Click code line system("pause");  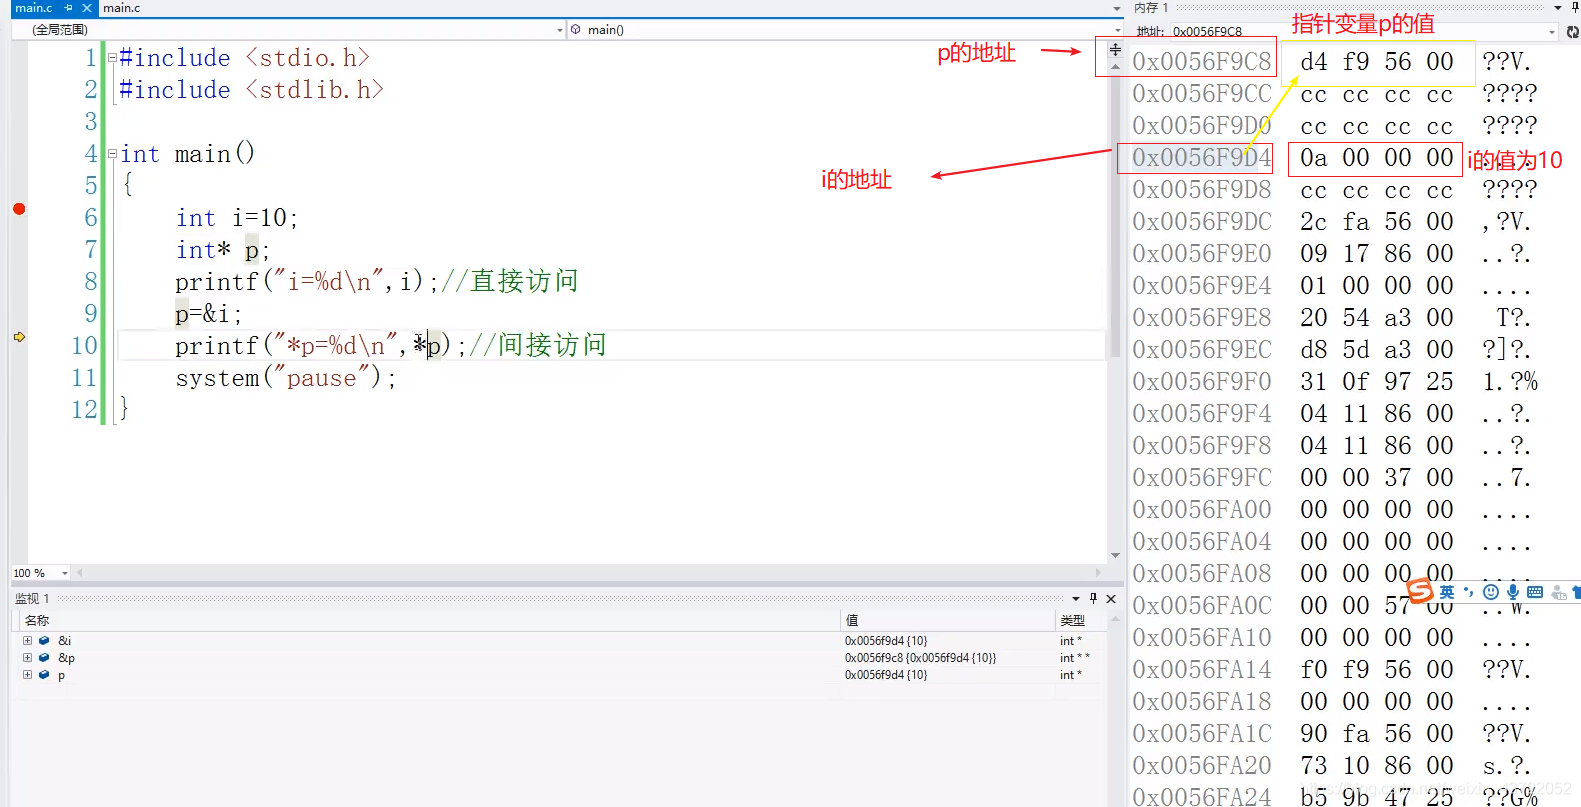click(x=286, y=378)
